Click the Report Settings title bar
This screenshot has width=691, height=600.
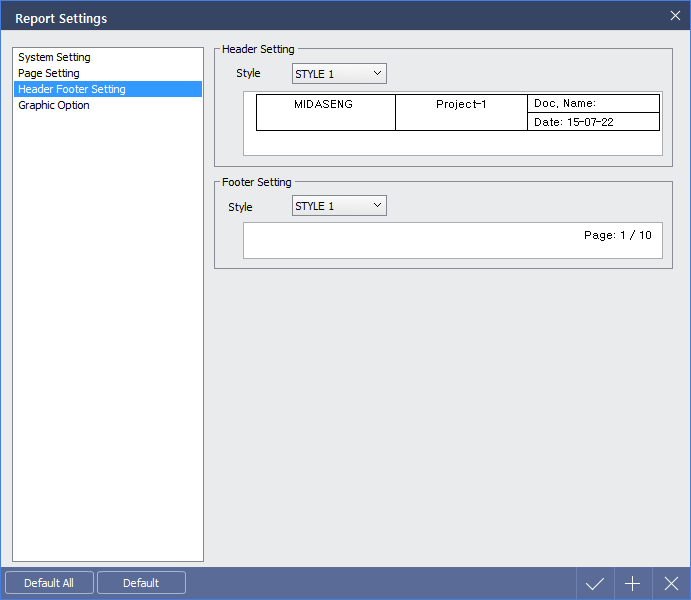(300, 17)
